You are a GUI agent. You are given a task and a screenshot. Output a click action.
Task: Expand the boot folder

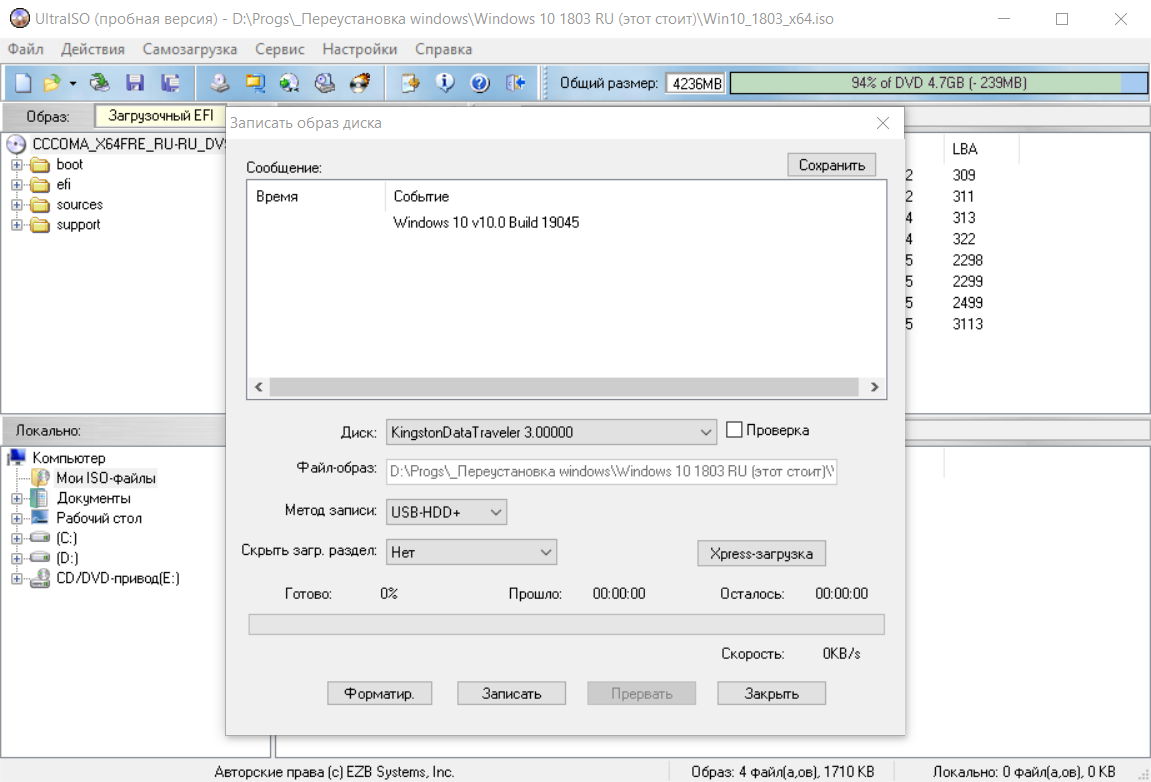(x=16, y=164)
